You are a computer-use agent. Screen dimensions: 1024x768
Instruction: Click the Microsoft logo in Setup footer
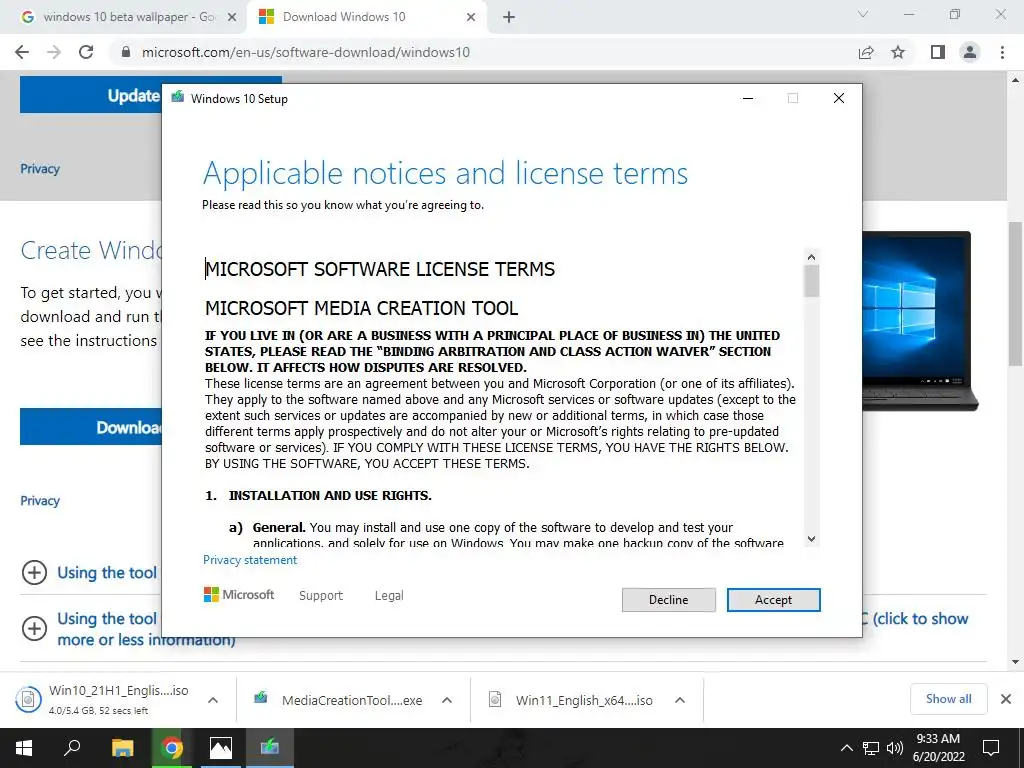coord(239,595)
